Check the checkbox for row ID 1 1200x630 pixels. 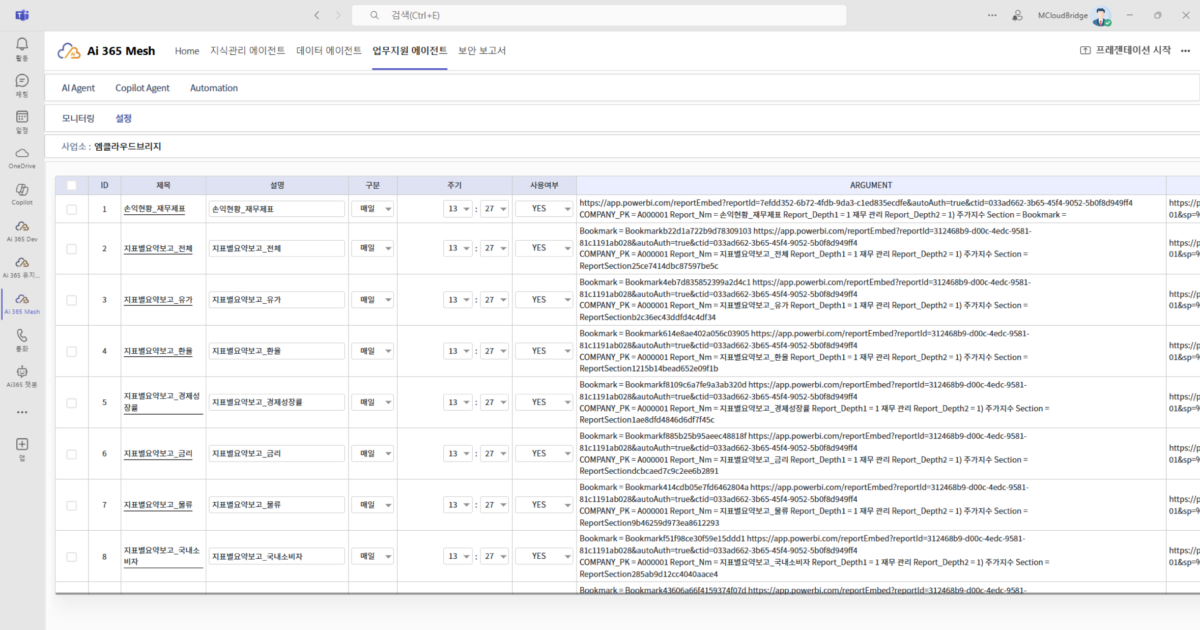[x=71, y=209]
